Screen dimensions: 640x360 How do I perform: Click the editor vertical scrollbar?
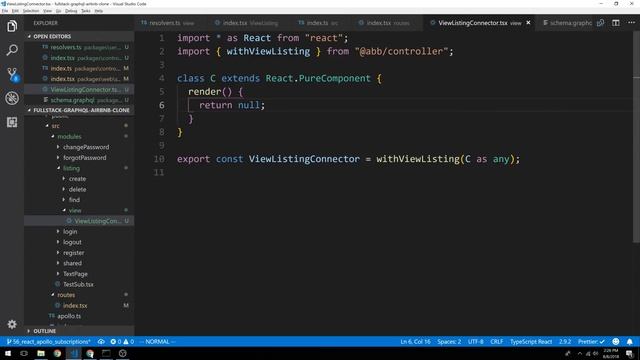(x=636, y=137)
